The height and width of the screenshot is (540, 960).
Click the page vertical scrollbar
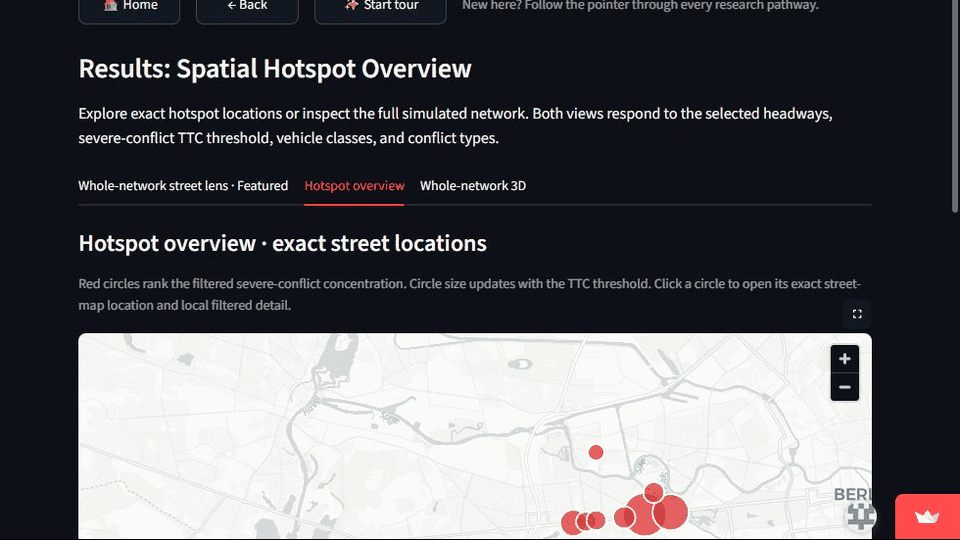click(955, 107)
